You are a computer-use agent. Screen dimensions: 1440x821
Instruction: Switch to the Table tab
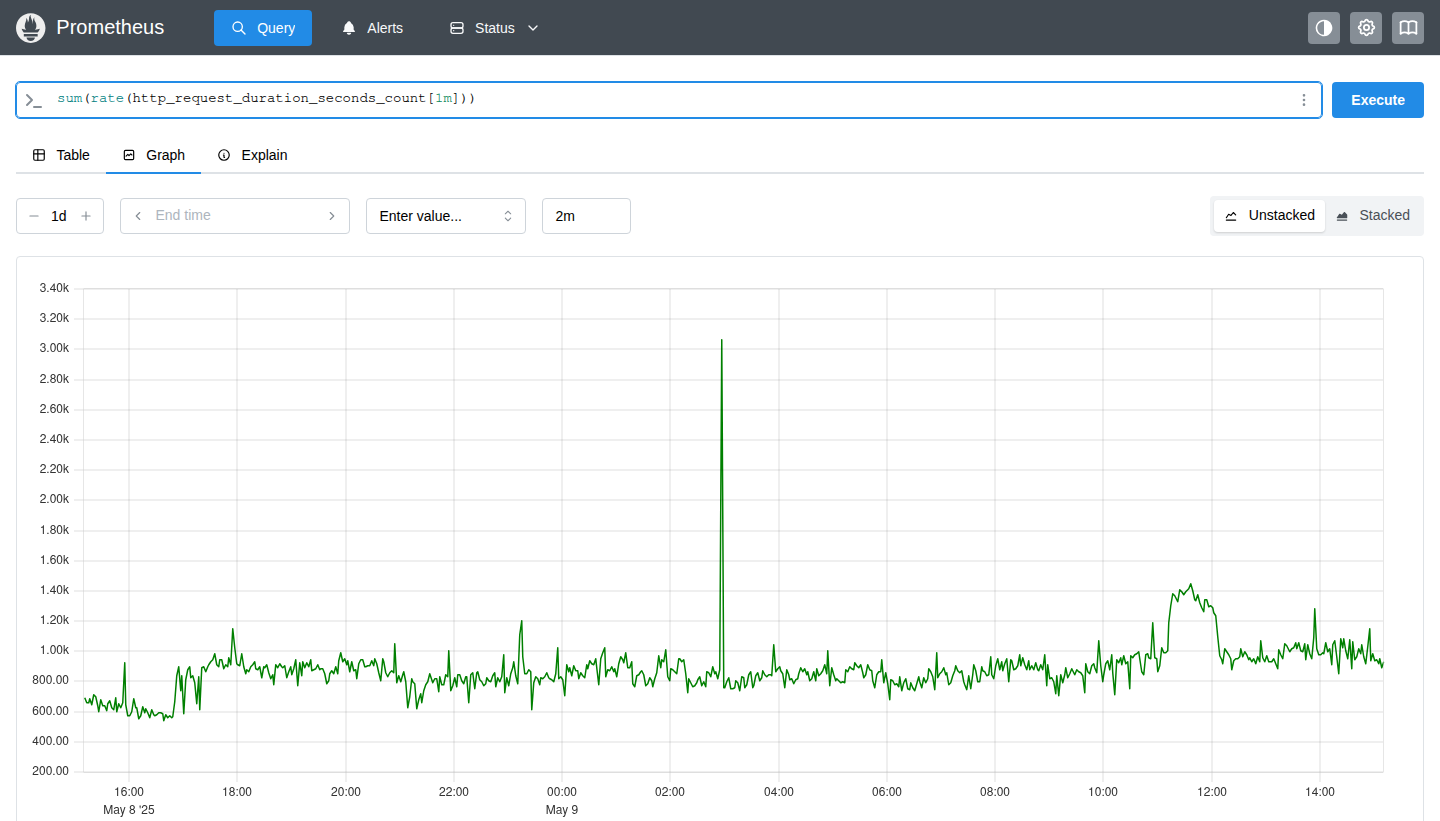[x=61, y=155]
